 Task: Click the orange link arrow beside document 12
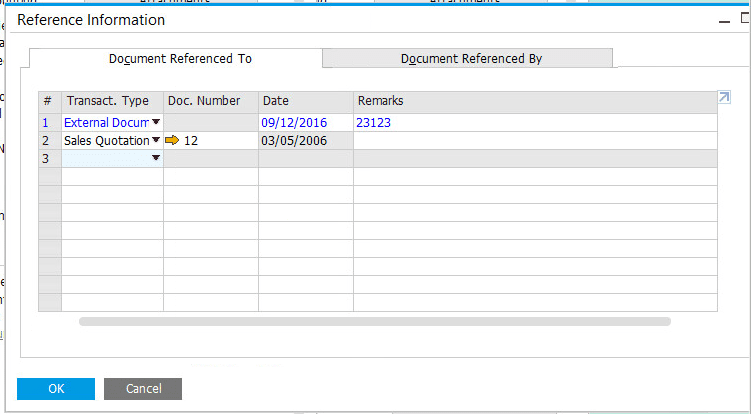172,141
